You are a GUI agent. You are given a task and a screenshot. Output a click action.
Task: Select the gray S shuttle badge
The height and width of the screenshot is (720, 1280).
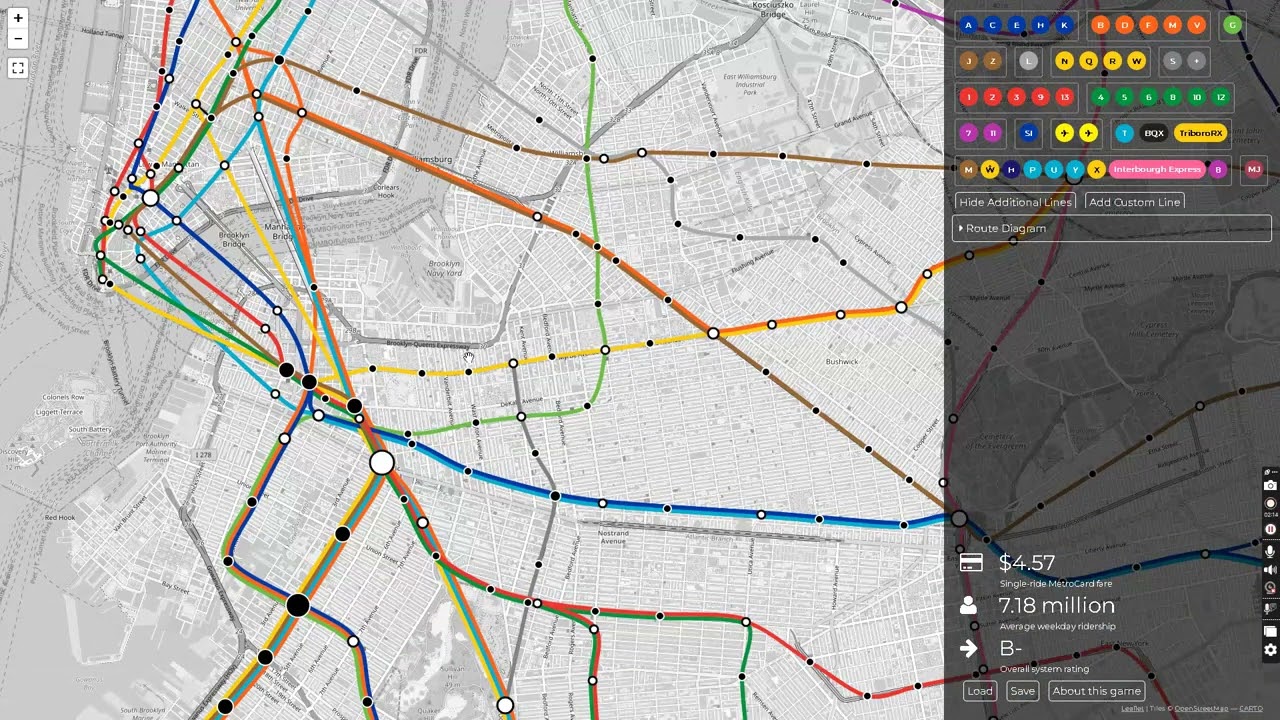pos(1172,61)
